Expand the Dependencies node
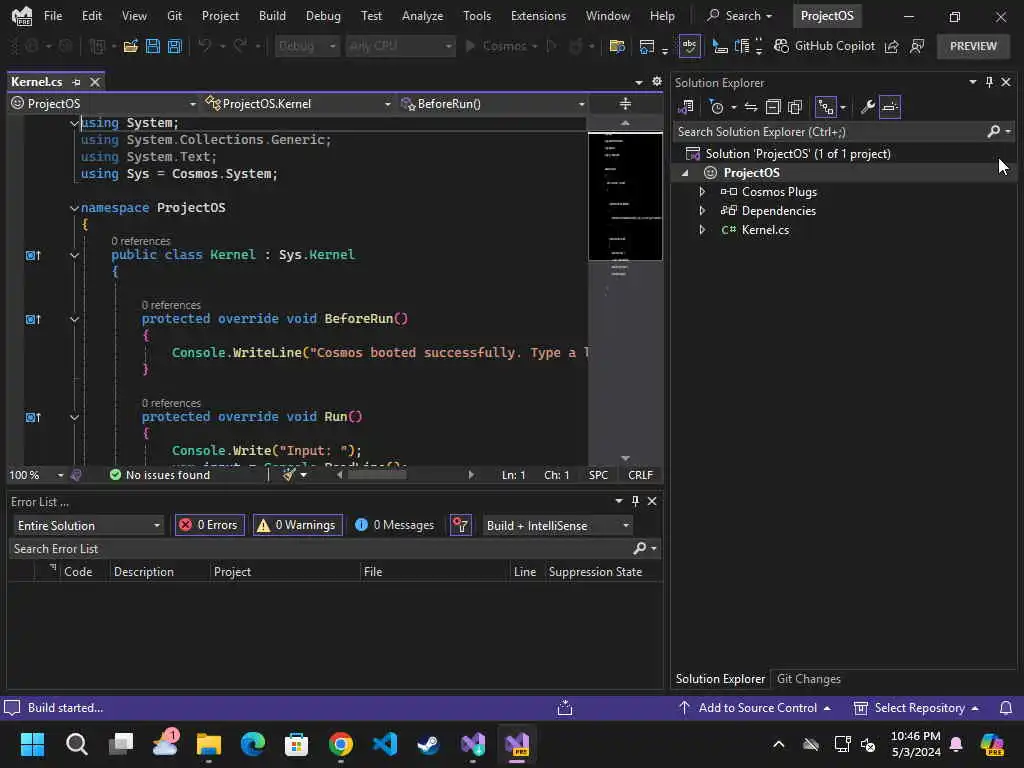Screen dimensions: 1024x768 [x=702, y=211]
